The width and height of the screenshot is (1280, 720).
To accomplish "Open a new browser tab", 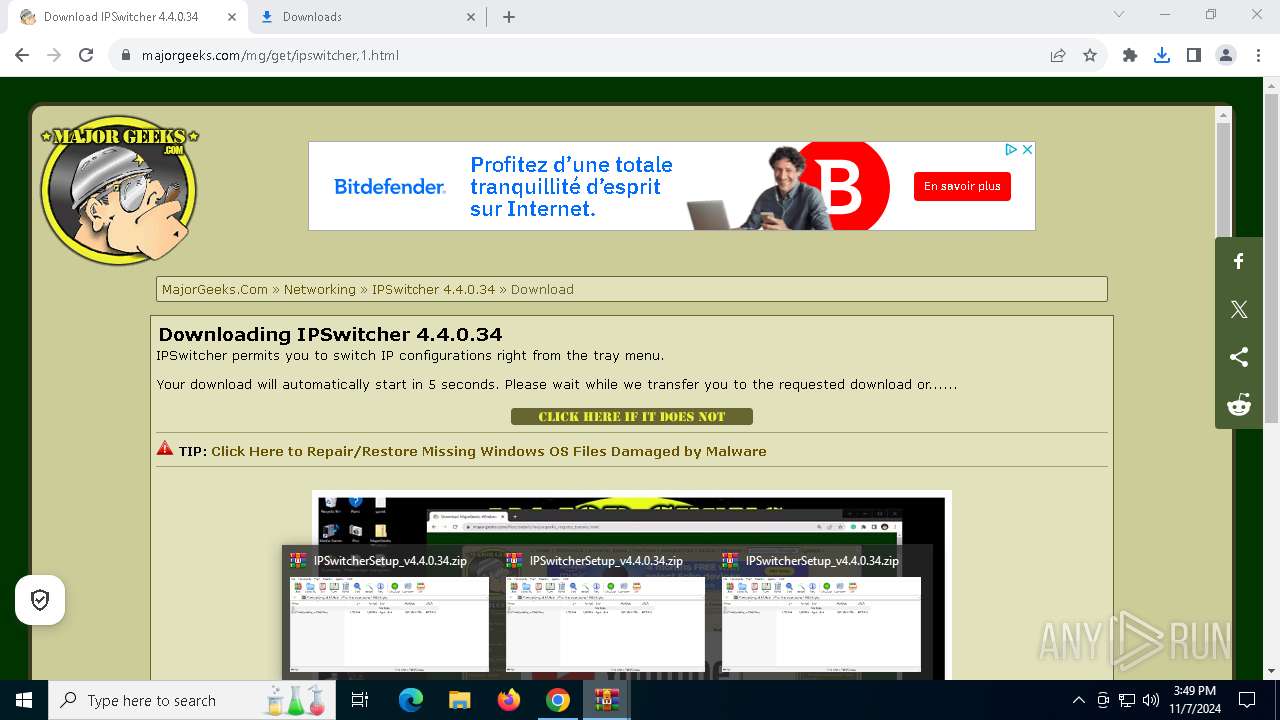I will click(x=509, y=17).
